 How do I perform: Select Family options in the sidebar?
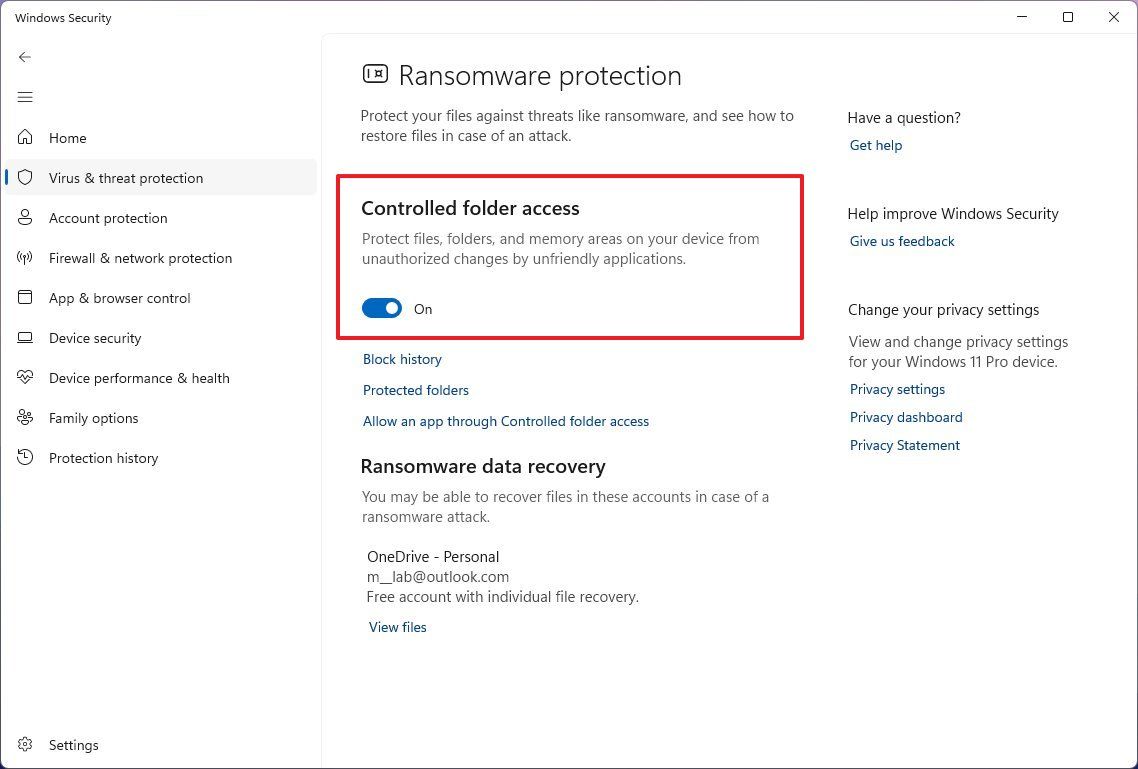pos(93,418)
